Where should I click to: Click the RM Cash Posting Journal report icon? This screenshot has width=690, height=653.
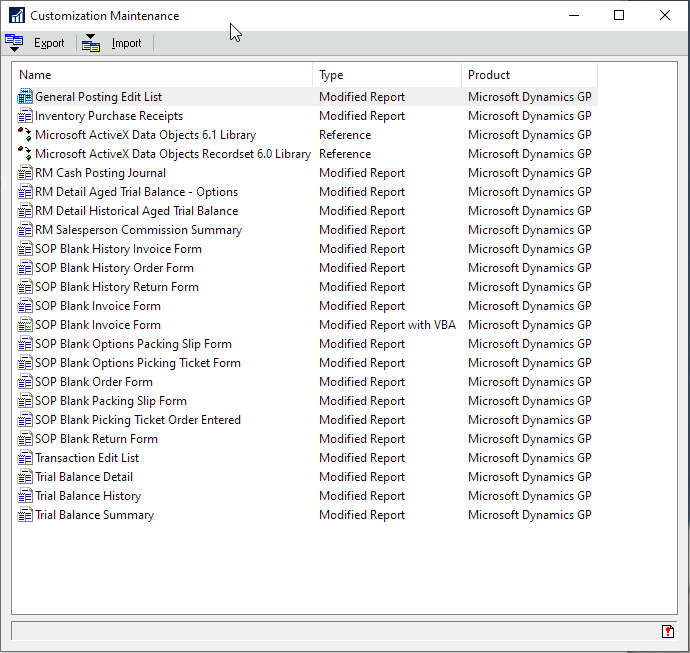coord(25,173)
